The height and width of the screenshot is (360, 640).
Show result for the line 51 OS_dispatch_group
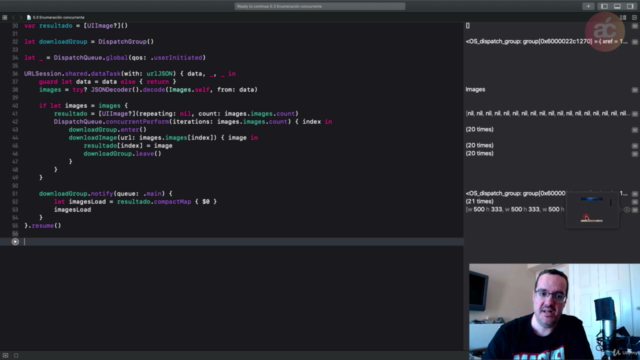pyautogui.click(x=635, y=193)
